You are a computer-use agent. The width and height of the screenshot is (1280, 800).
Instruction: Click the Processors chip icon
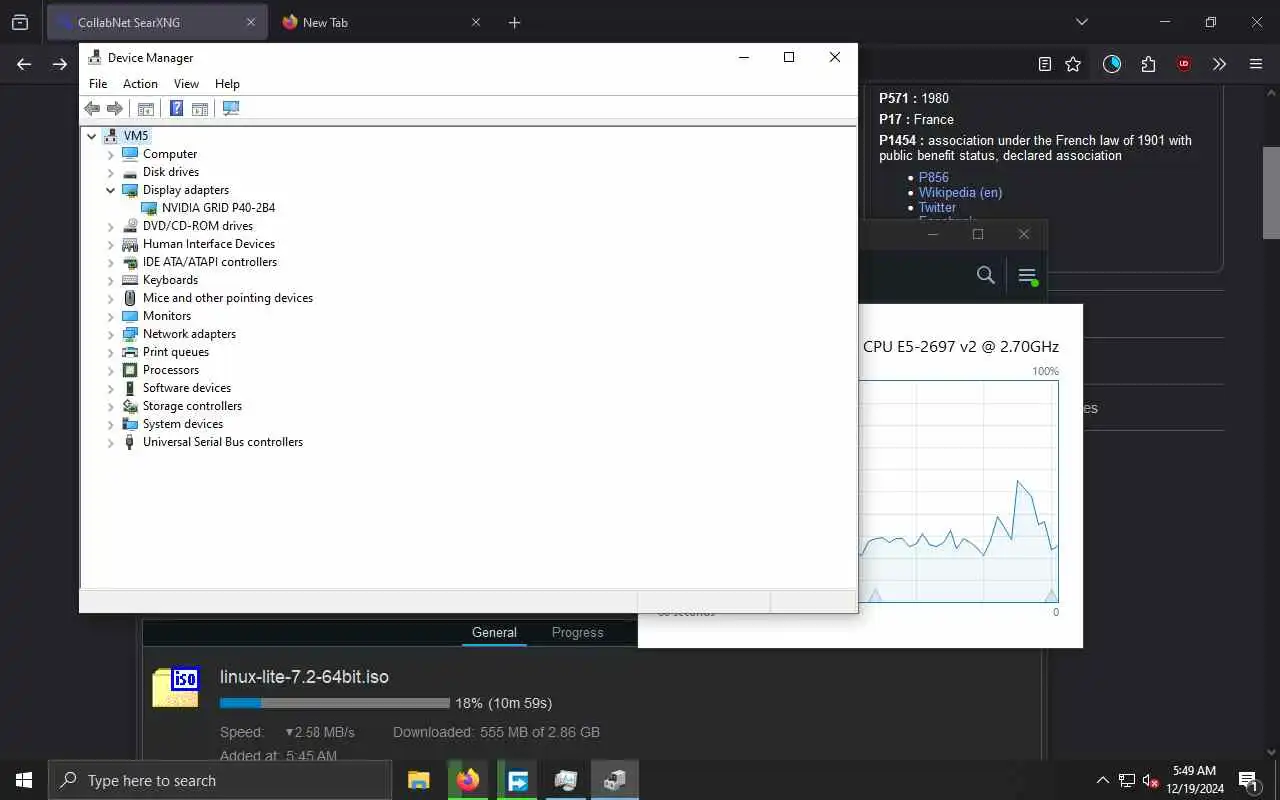[130, 370]
